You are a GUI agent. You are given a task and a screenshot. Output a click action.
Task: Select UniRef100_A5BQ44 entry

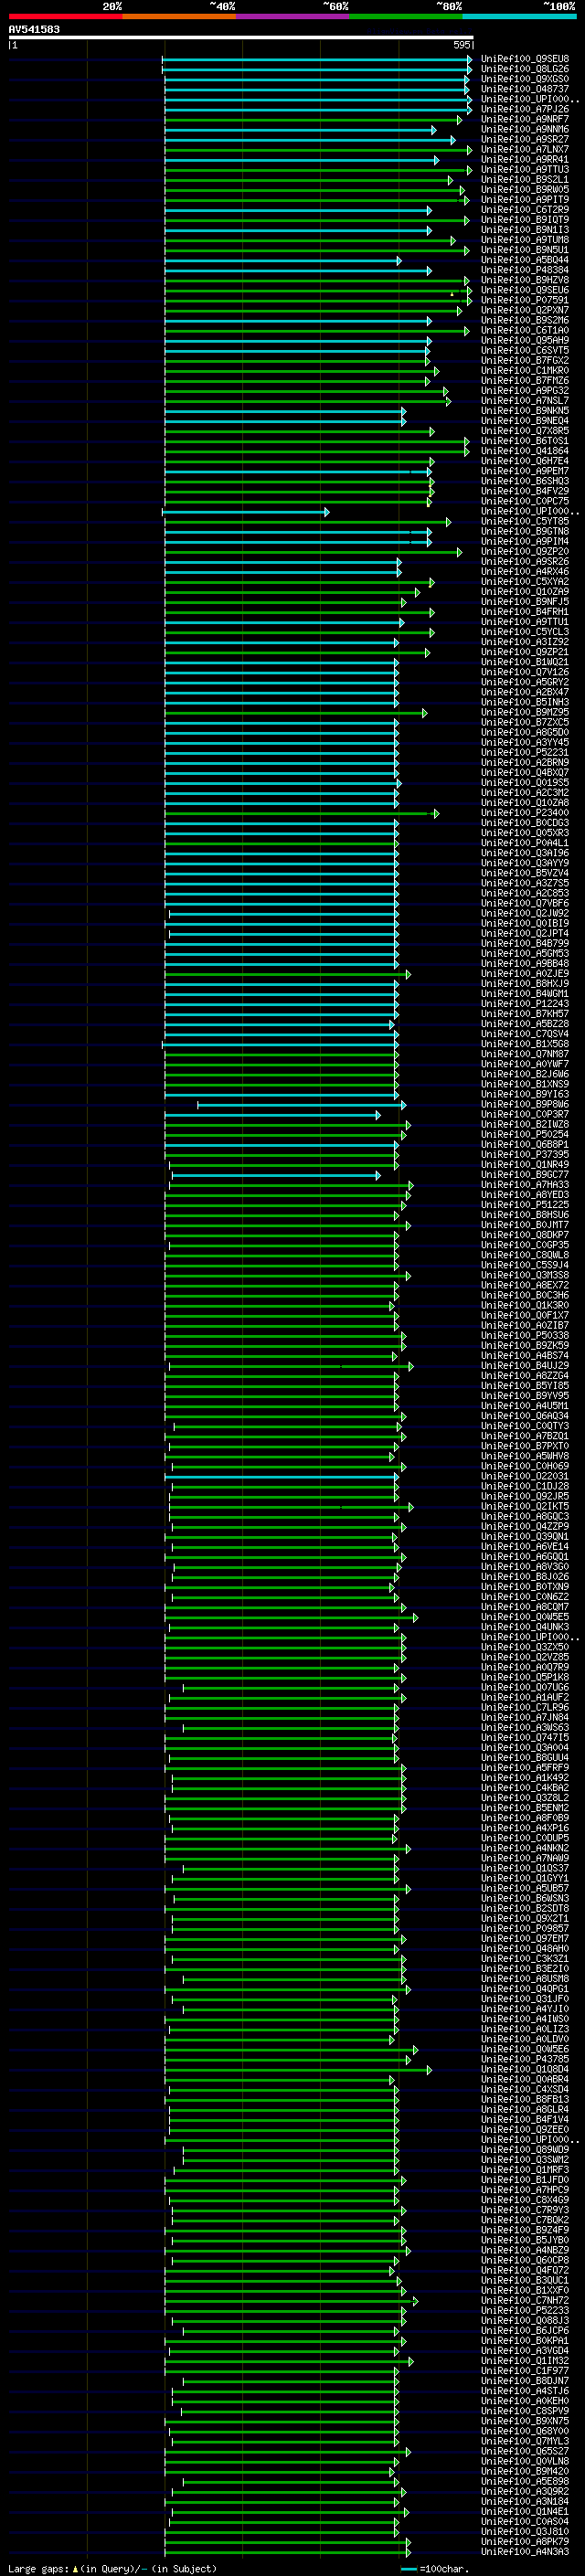[525, 260]
